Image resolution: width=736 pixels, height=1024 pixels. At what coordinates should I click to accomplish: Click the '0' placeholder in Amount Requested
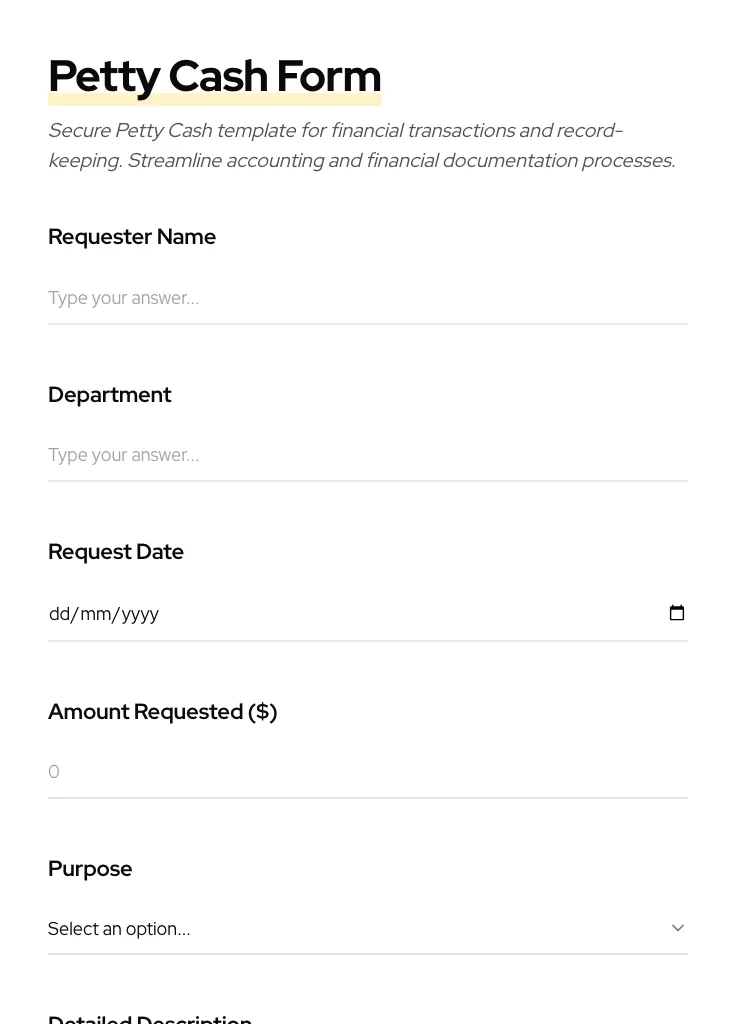[54, 772]
